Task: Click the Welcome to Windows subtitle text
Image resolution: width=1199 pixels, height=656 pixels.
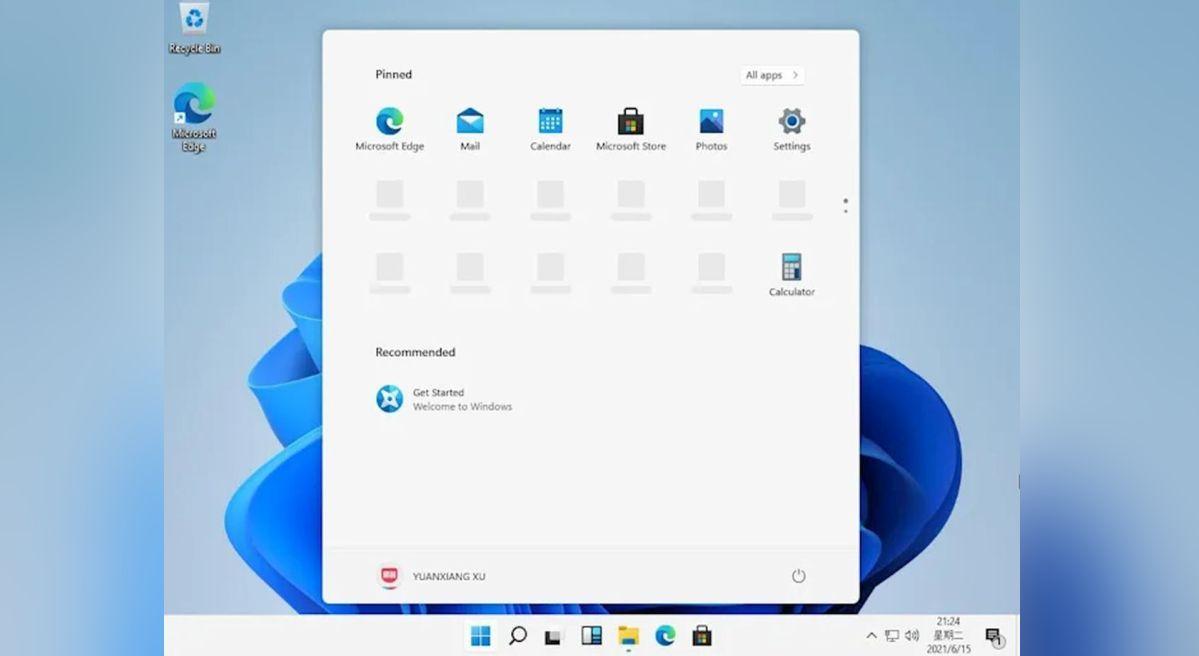Action: (x=463, y=407)
